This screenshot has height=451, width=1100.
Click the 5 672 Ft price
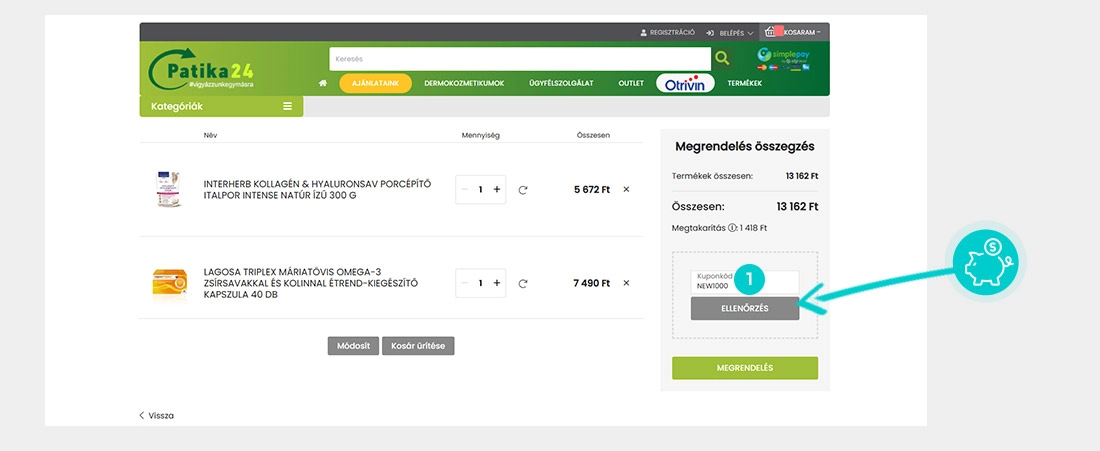click(591, 189)
